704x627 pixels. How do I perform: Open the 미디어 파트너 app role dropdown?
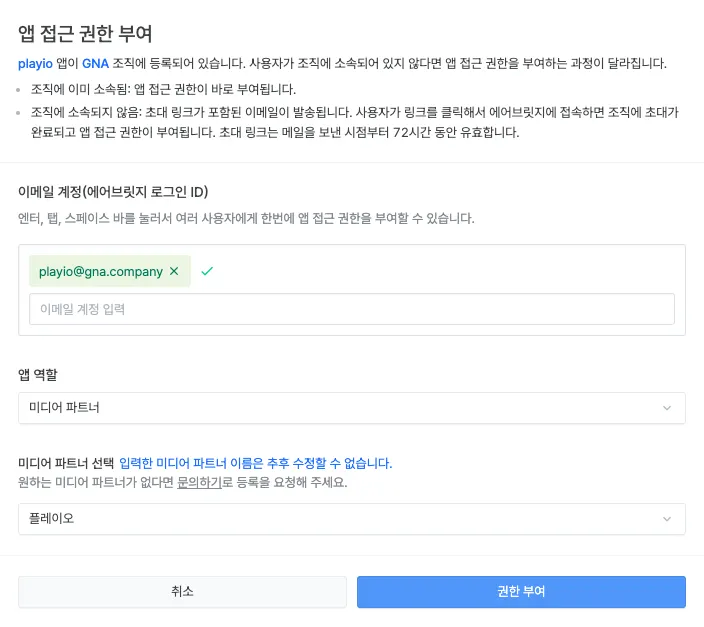click(351, 408)
